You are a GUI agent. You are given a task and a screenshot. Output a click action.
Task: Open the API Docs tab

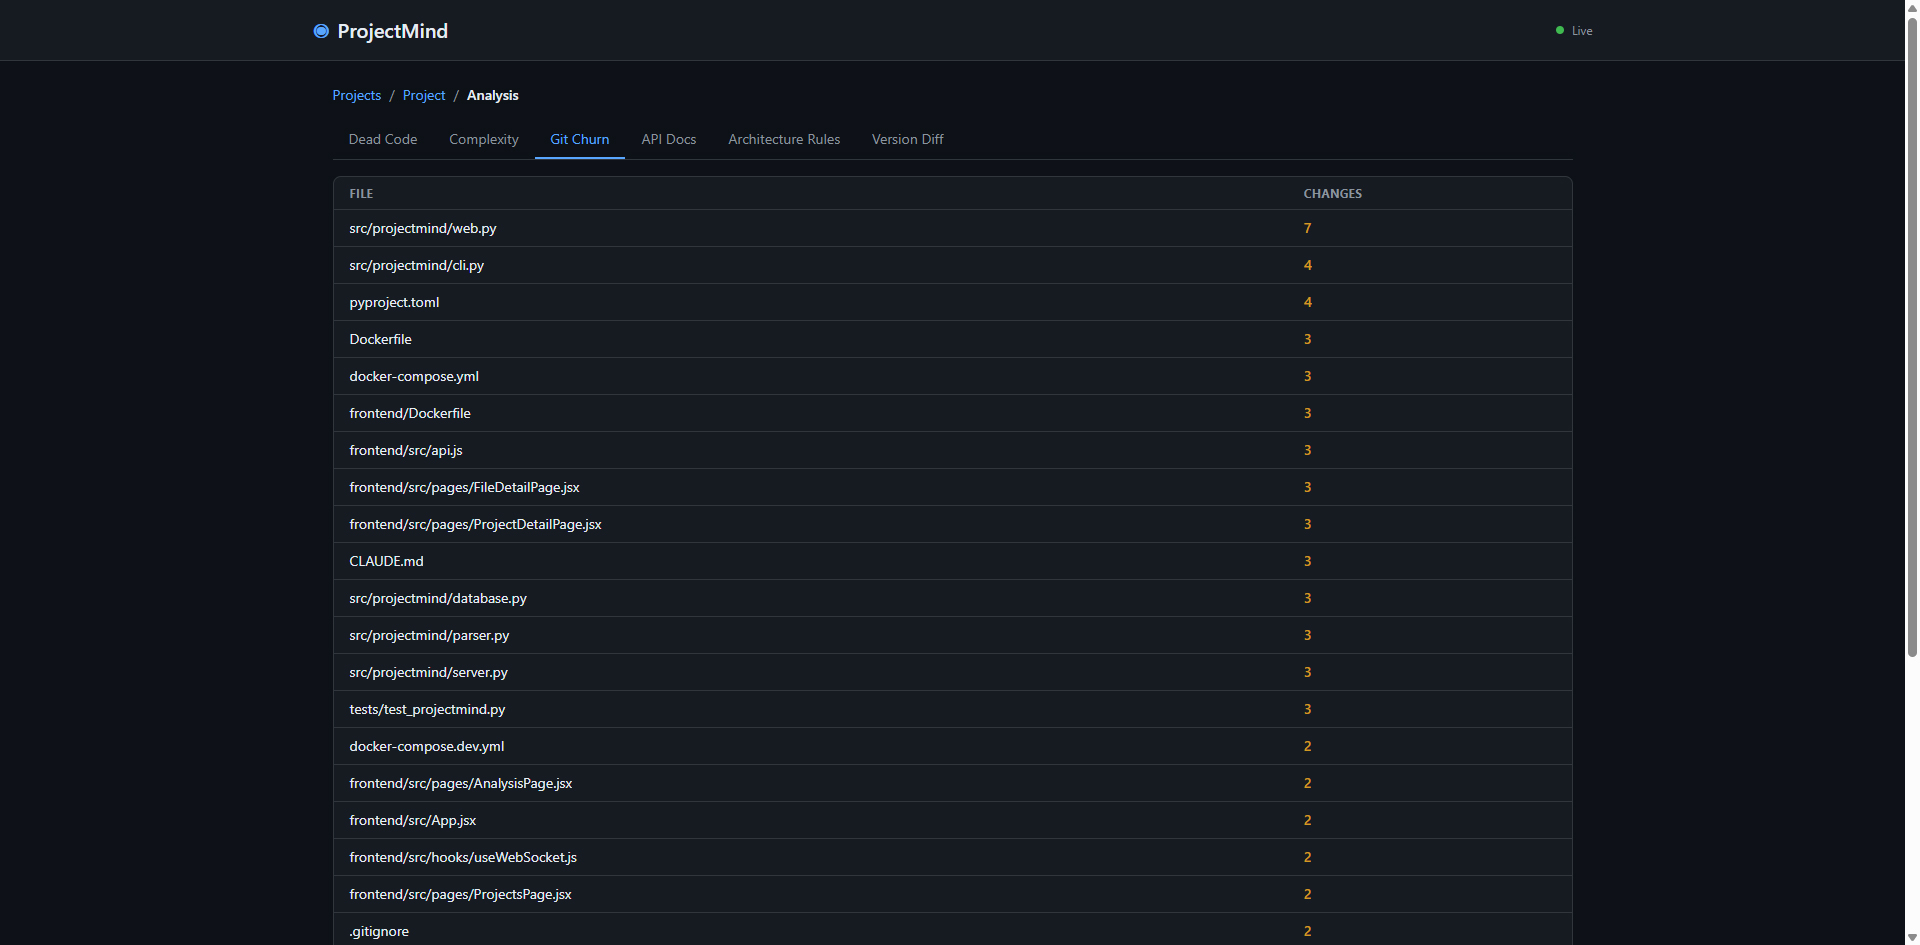click(x=668, y=139)
